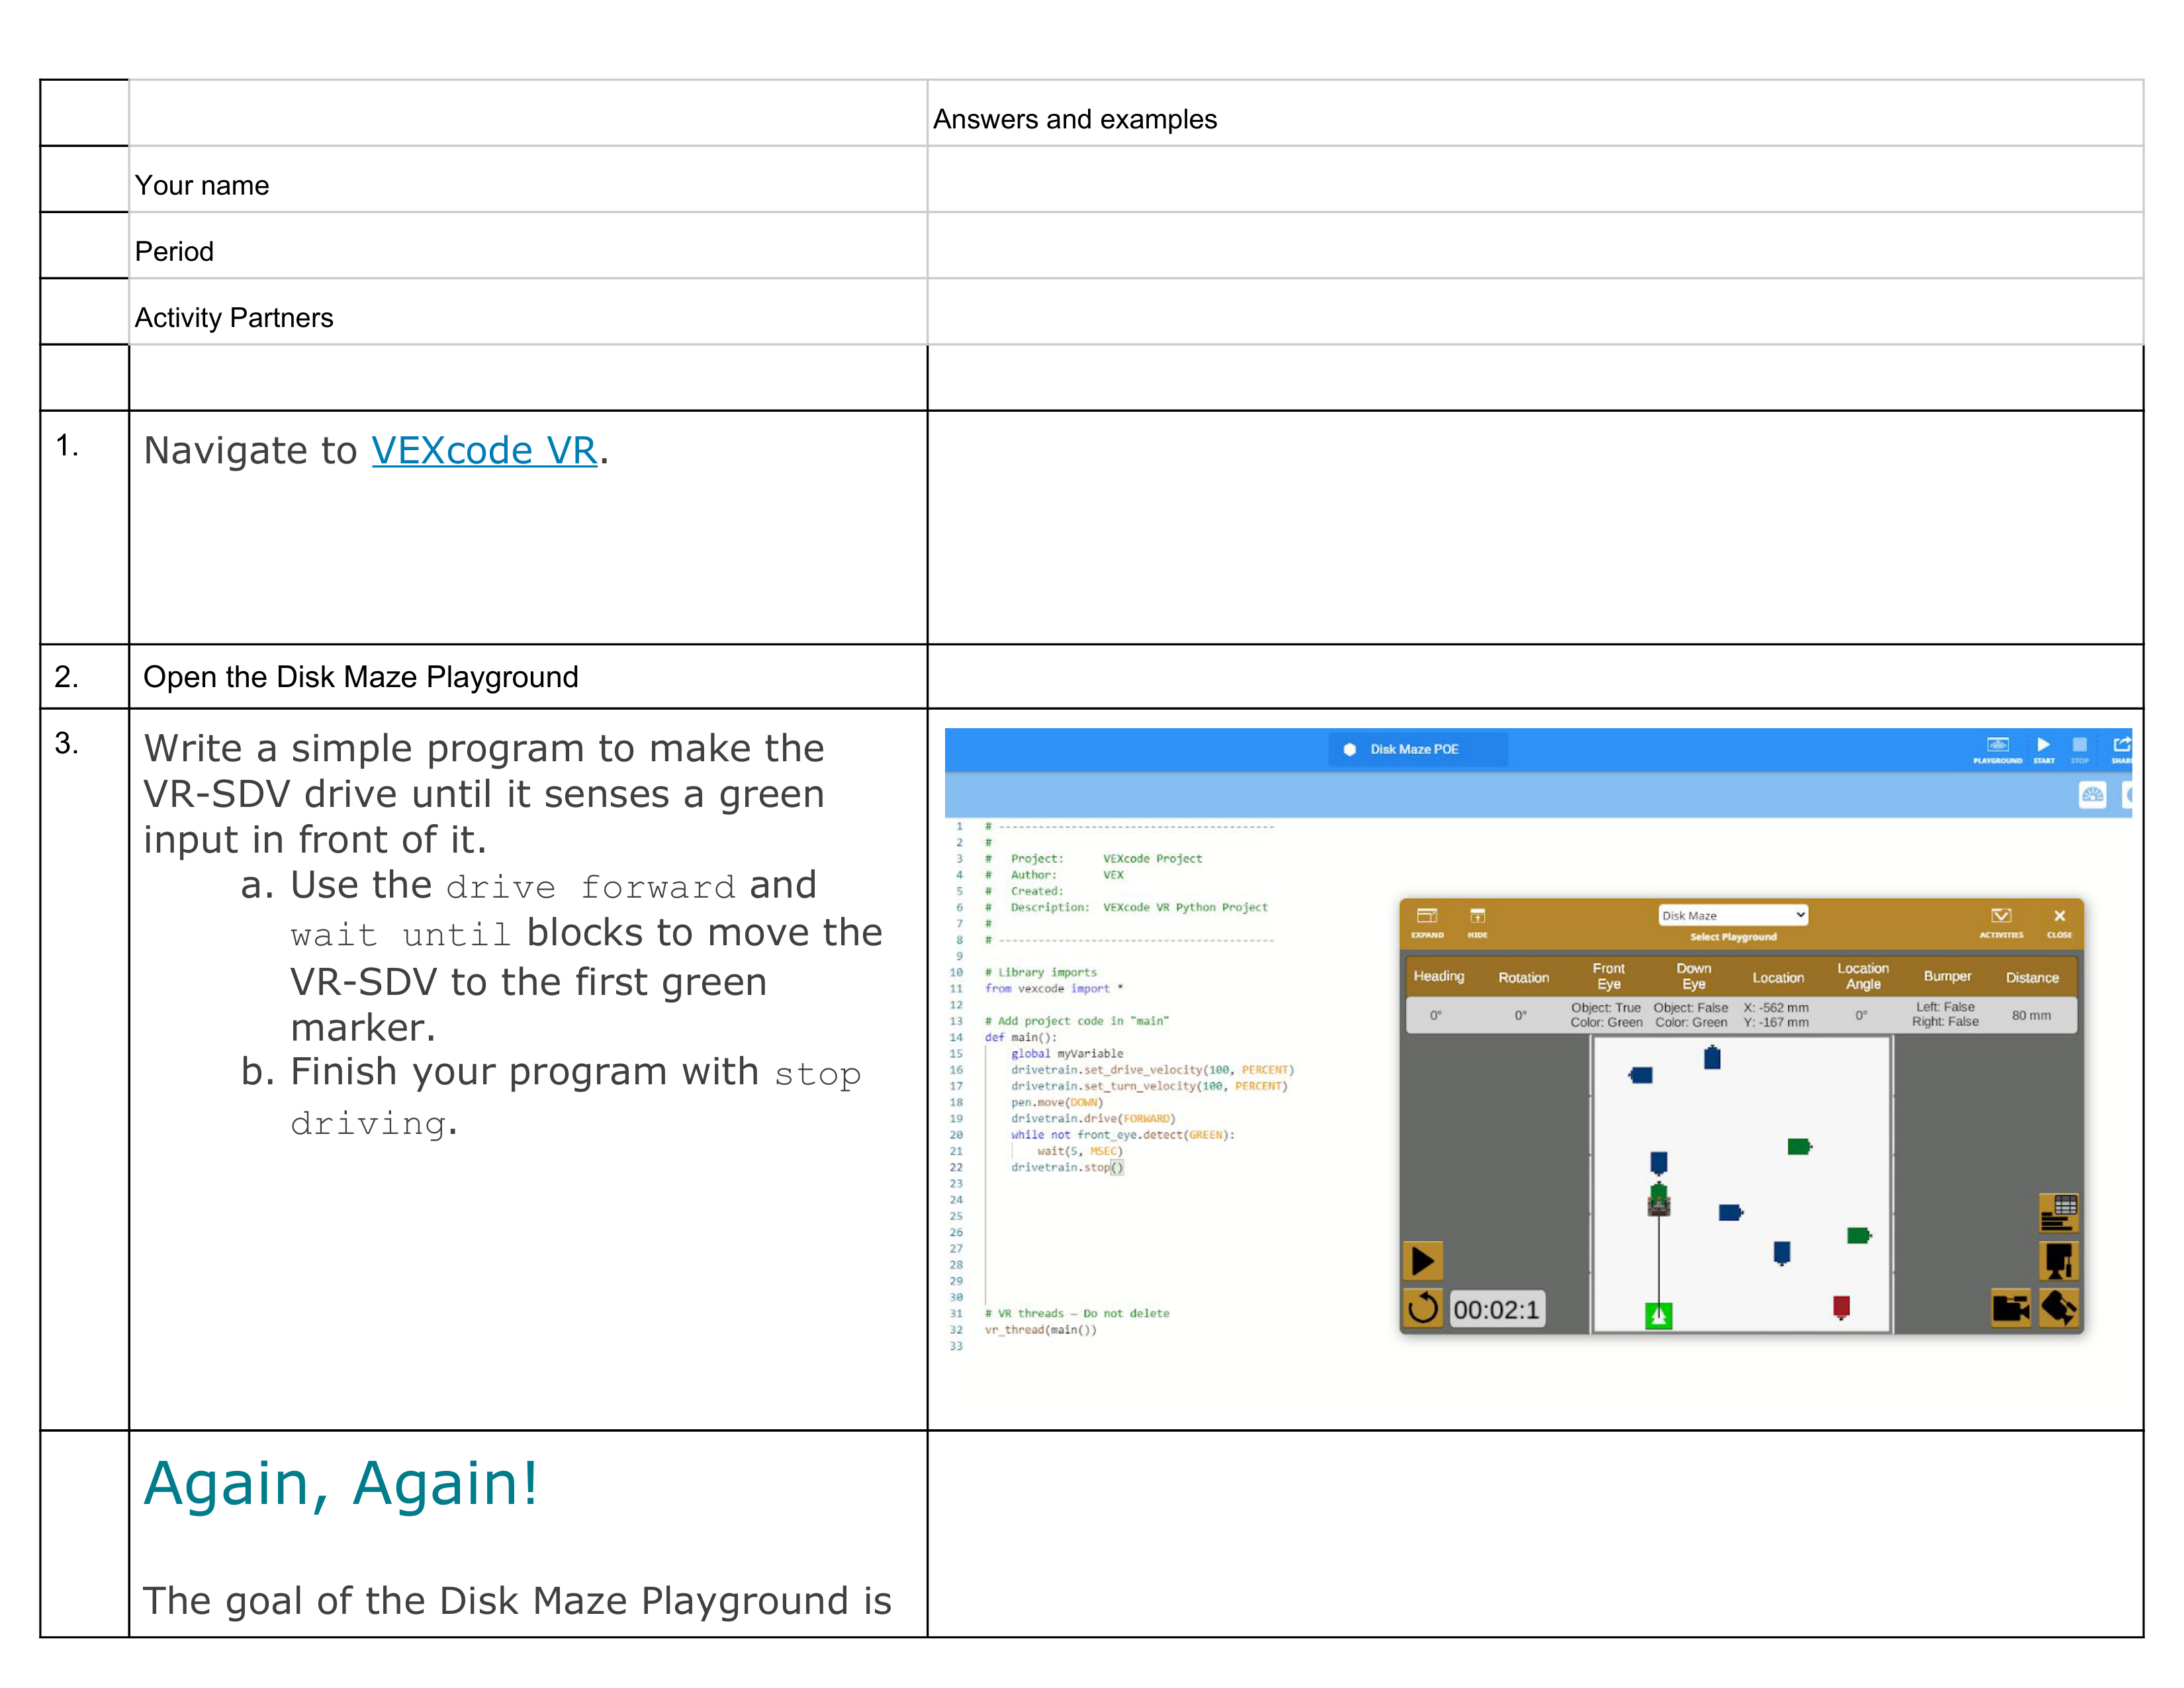This screenshot has height=1688, width=2184.
Task: Click the X: -562 mm location value
Action: (1776, 1007)
